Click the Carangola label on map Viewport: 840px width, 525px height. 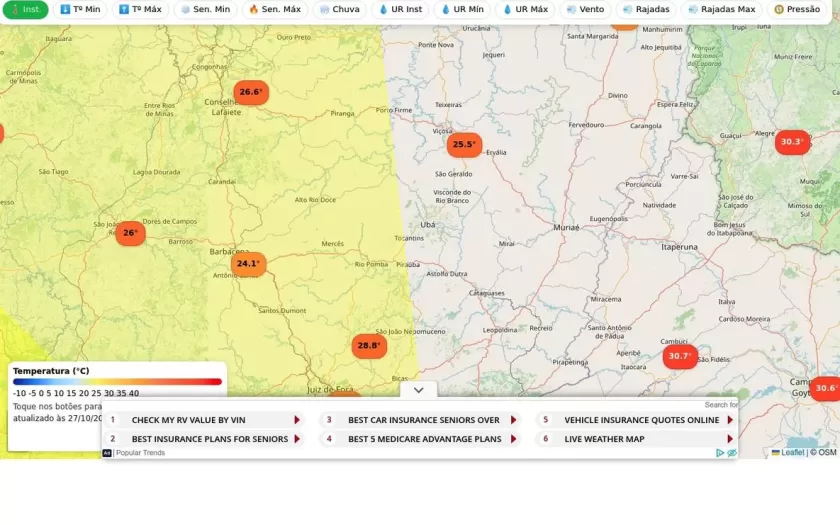[x=646, y=126]
